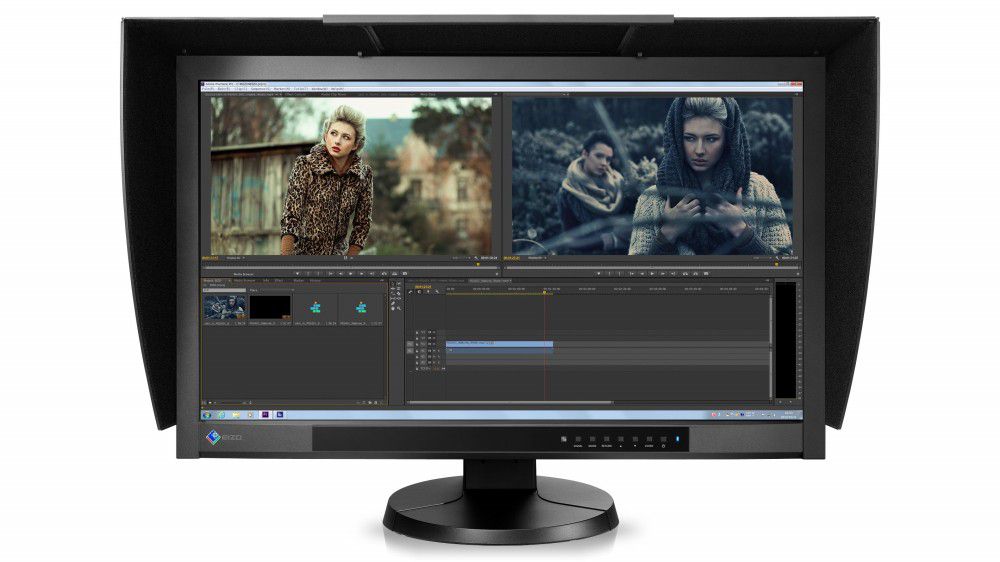Click Insert icon in Source monitor
This screenshot has height=562, width=1000.
tap(384, 274)
